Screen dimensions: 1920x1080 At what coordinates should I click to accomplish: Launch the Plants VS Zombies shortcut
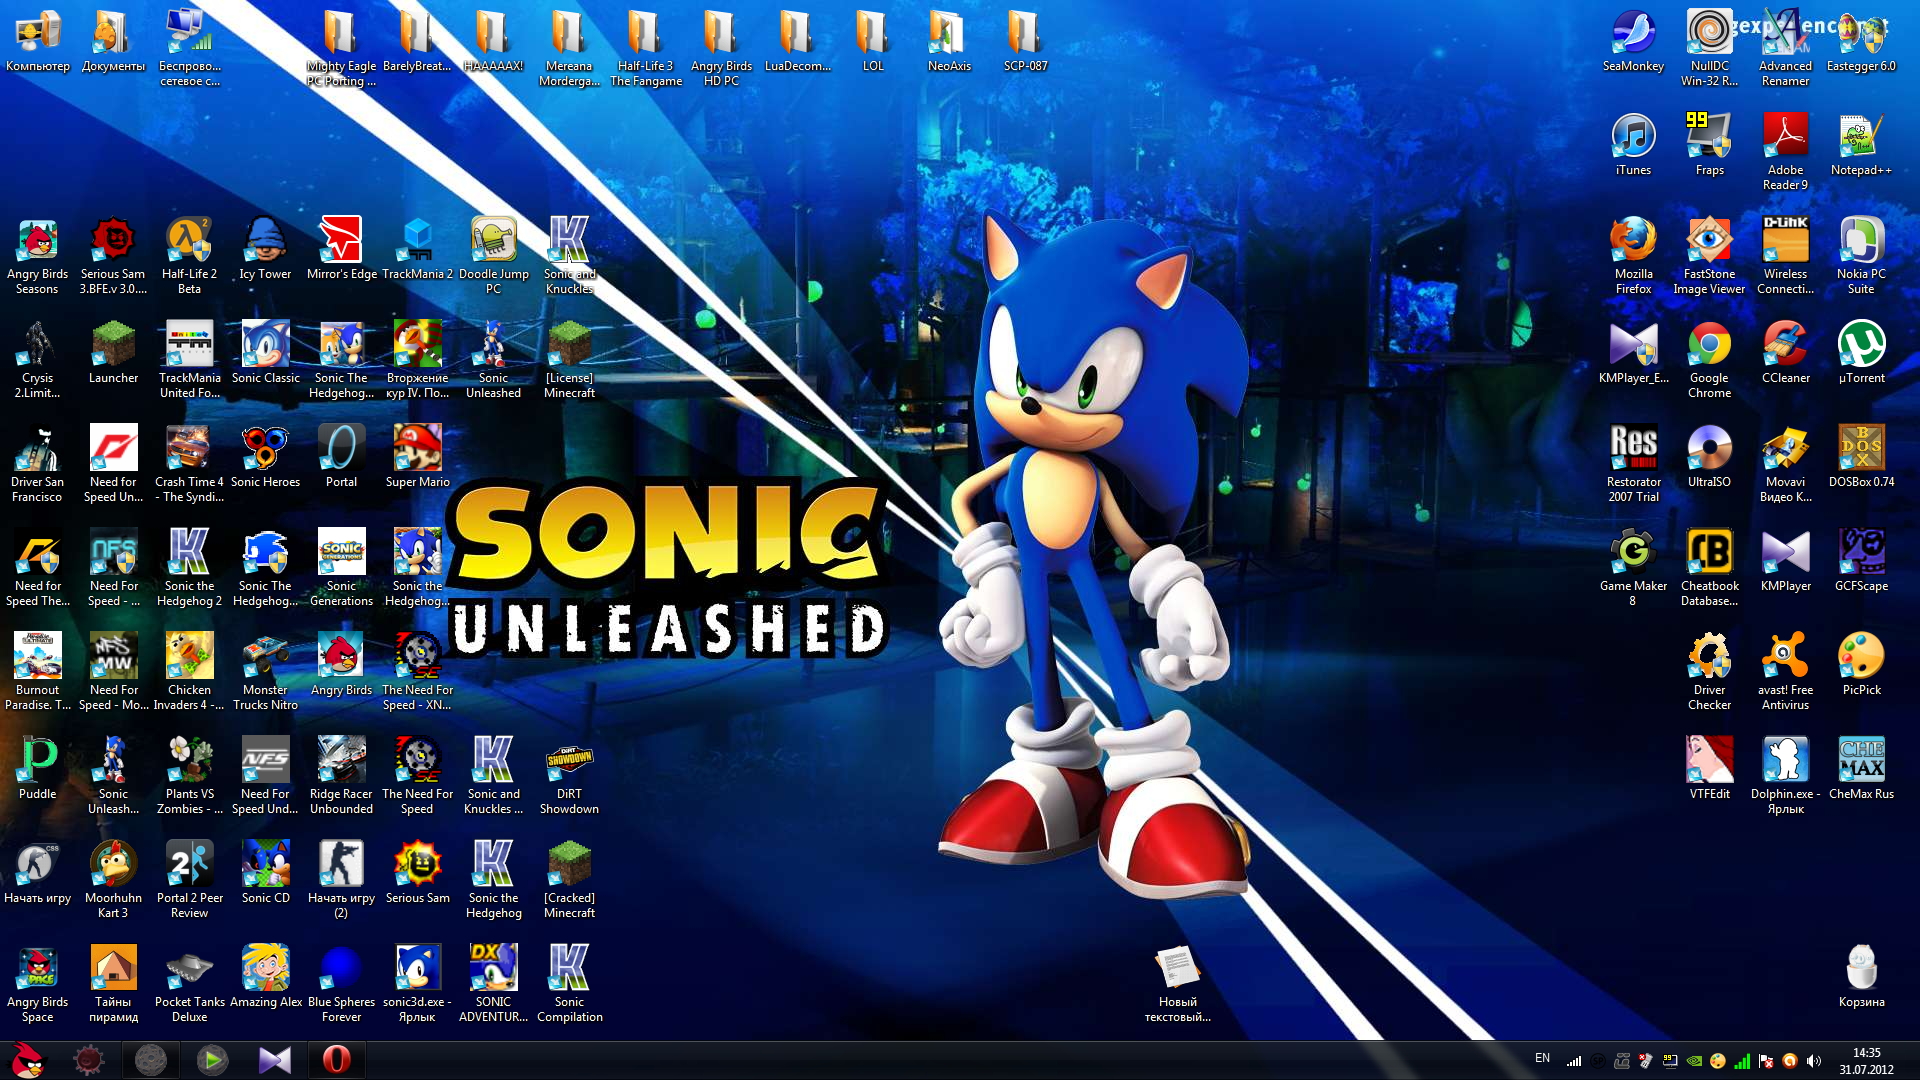click(189, 762)
